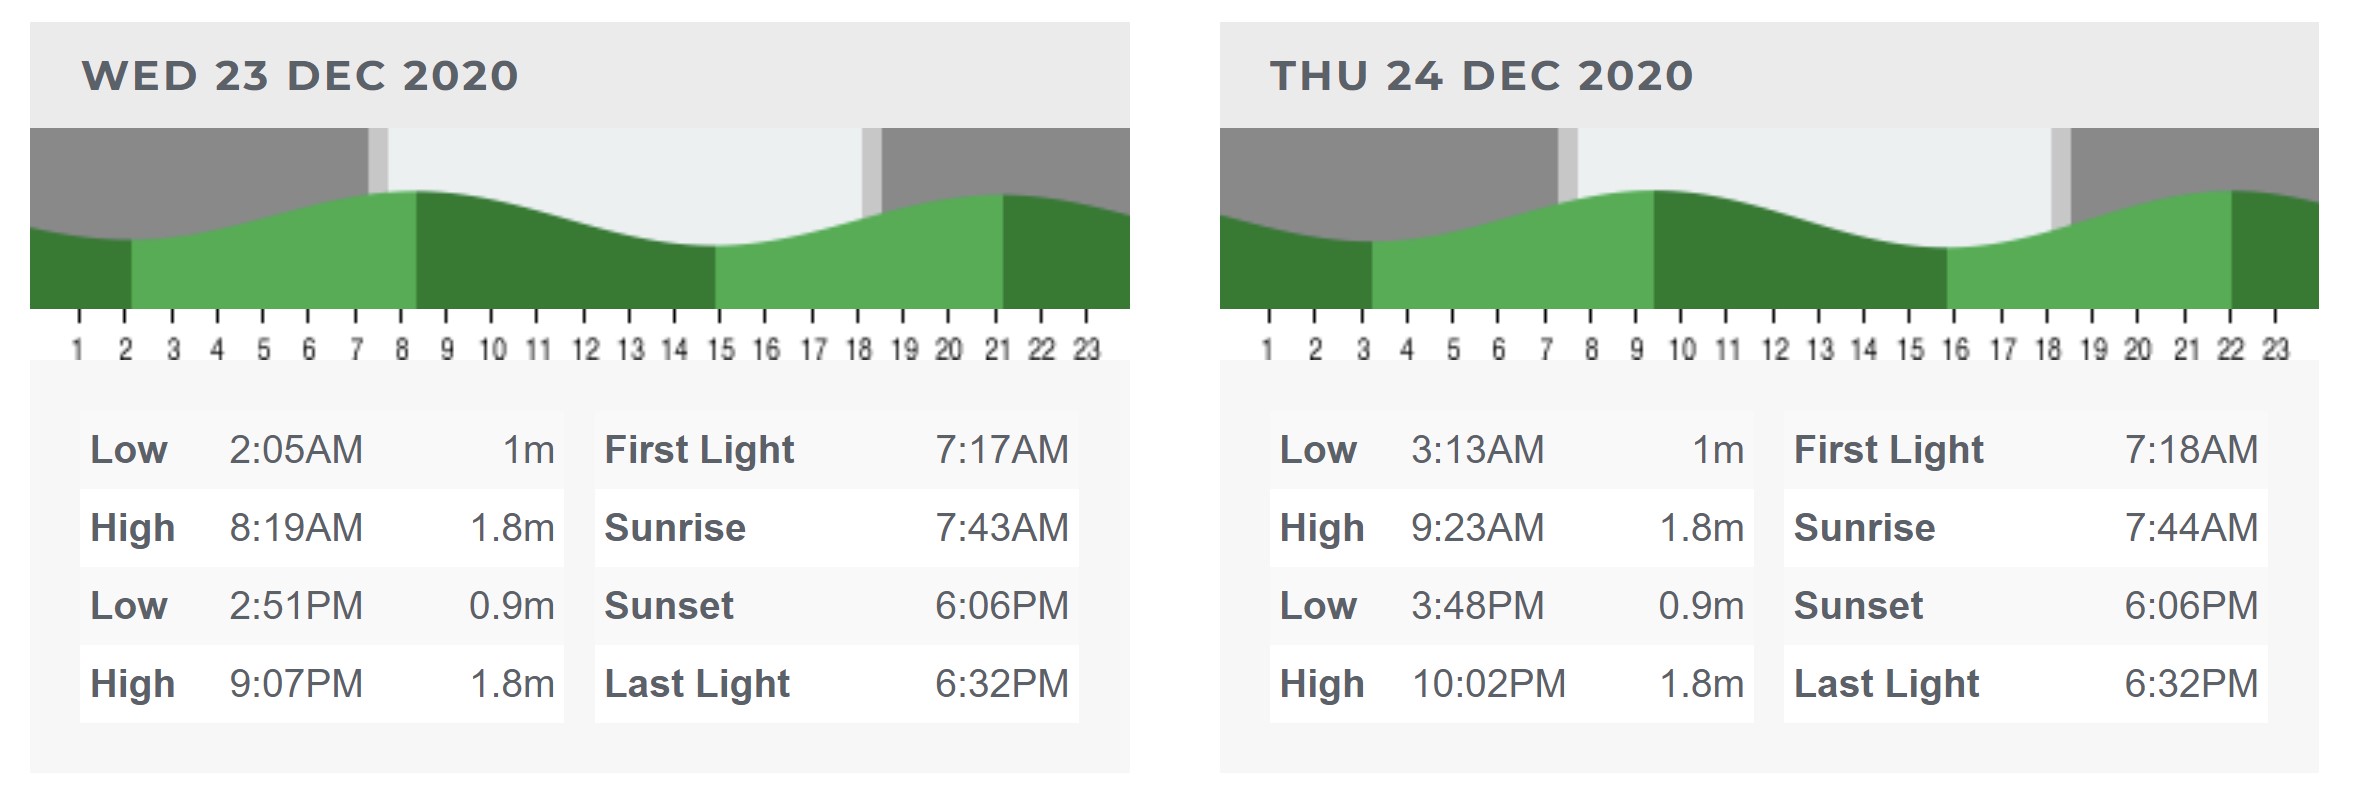Select the 9:07PM high tide row
The image size is (2358, 804).
tap(322, 684)
